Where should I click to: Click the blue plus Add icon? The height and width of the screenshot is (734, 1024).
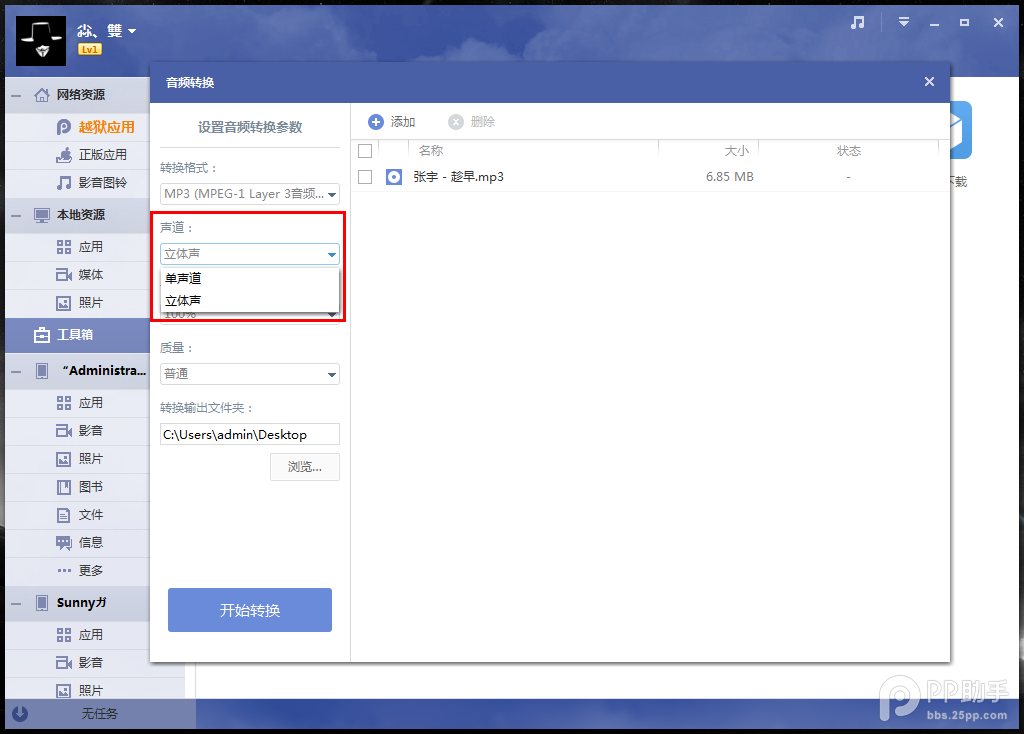coord(376,122)
